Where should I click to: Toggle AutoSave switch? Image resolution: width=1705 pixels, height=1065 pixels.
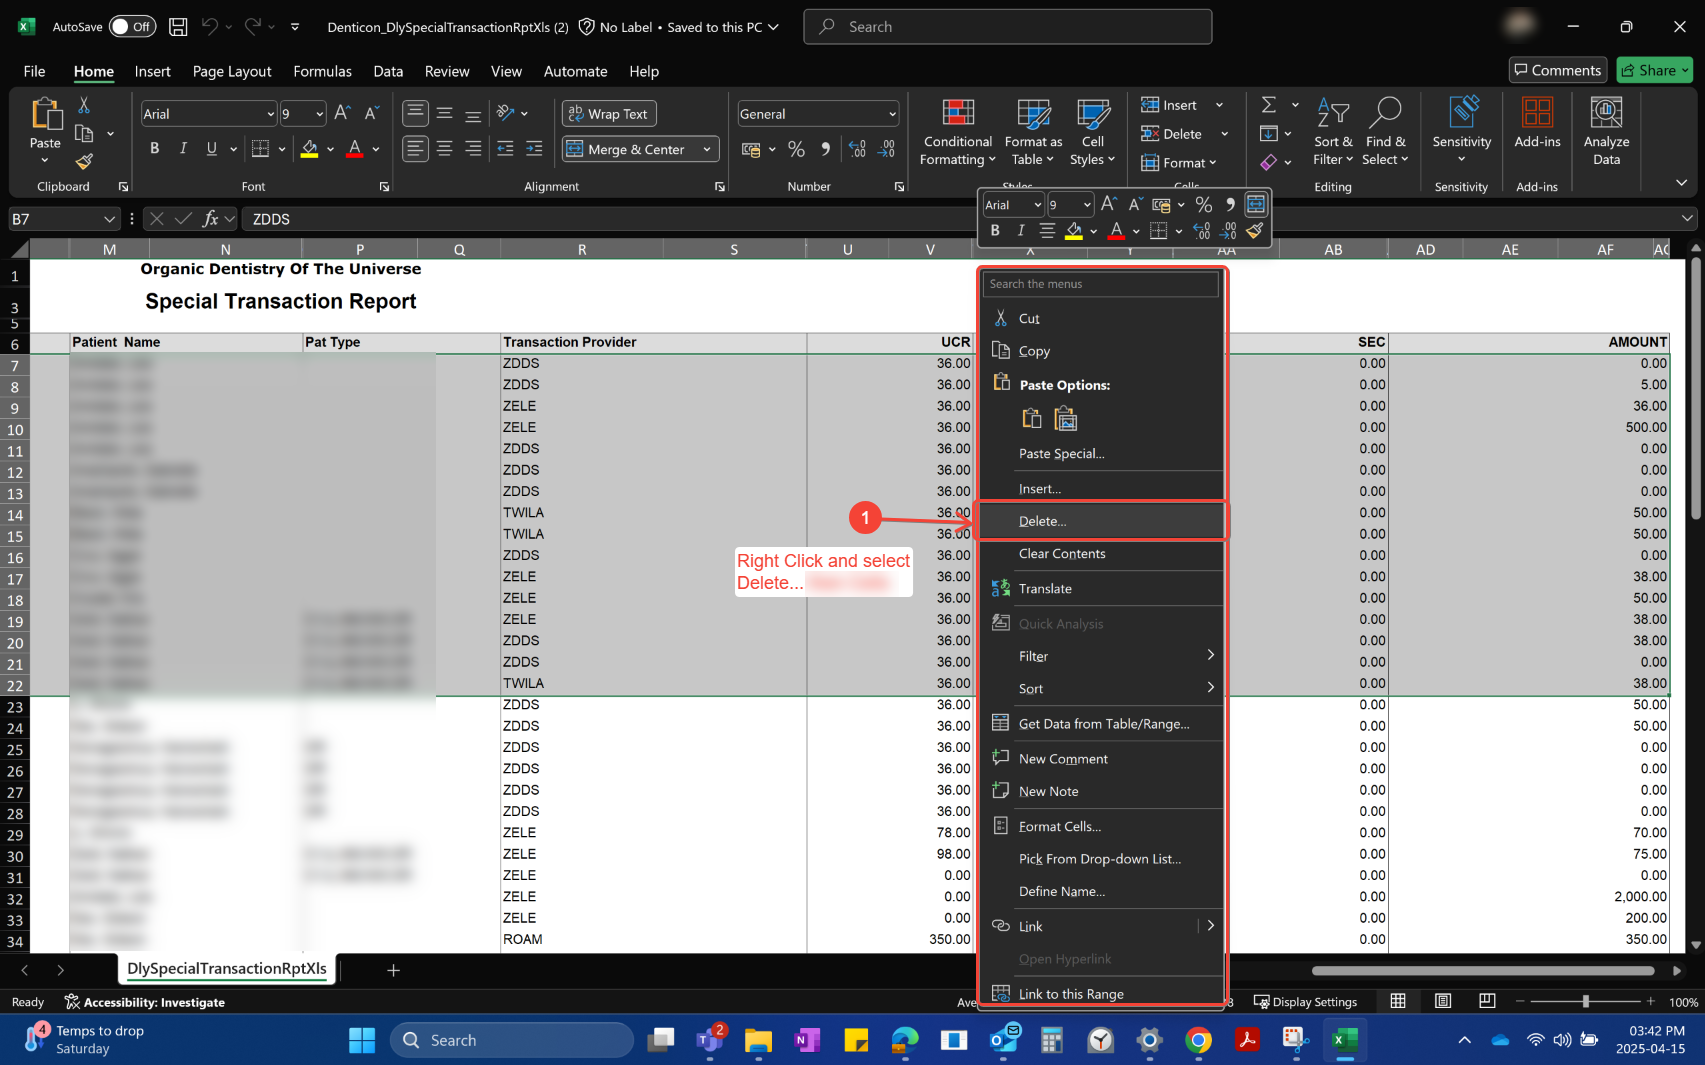tap(132, 27)
